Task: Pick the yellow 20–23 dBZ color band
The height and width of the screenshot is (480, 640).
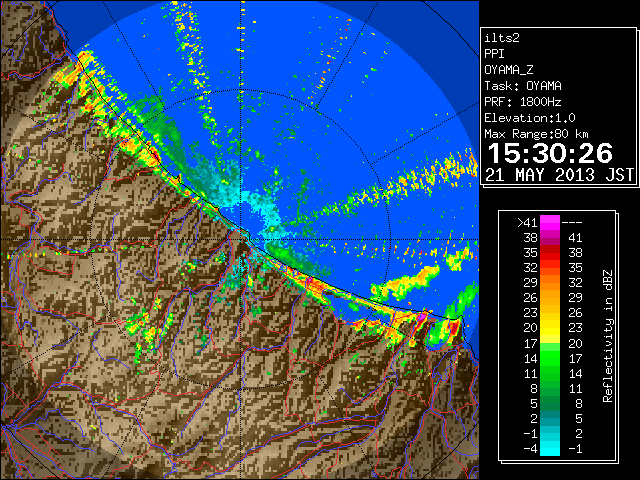Action: (x=550, y=328)
